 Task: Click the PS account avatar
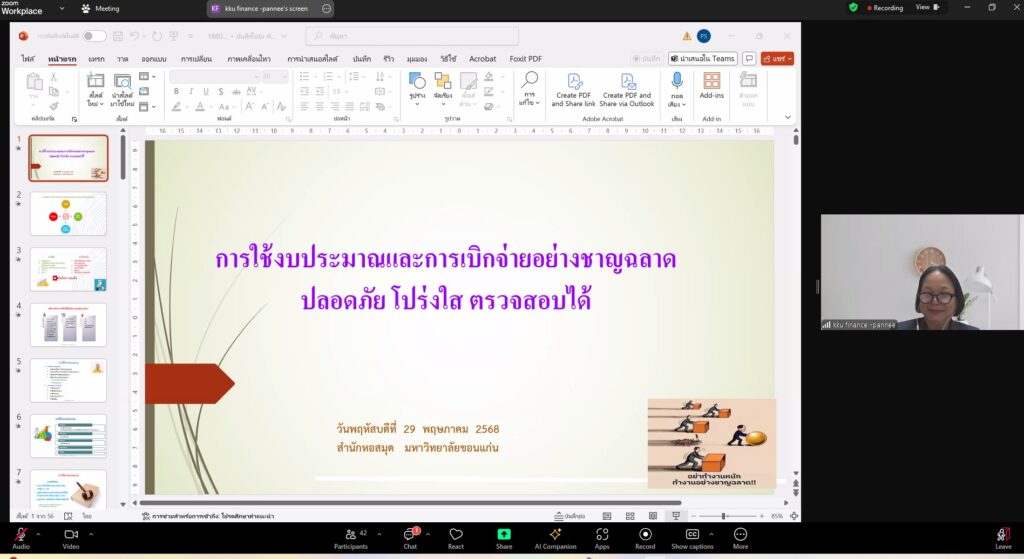pos(703,36)
